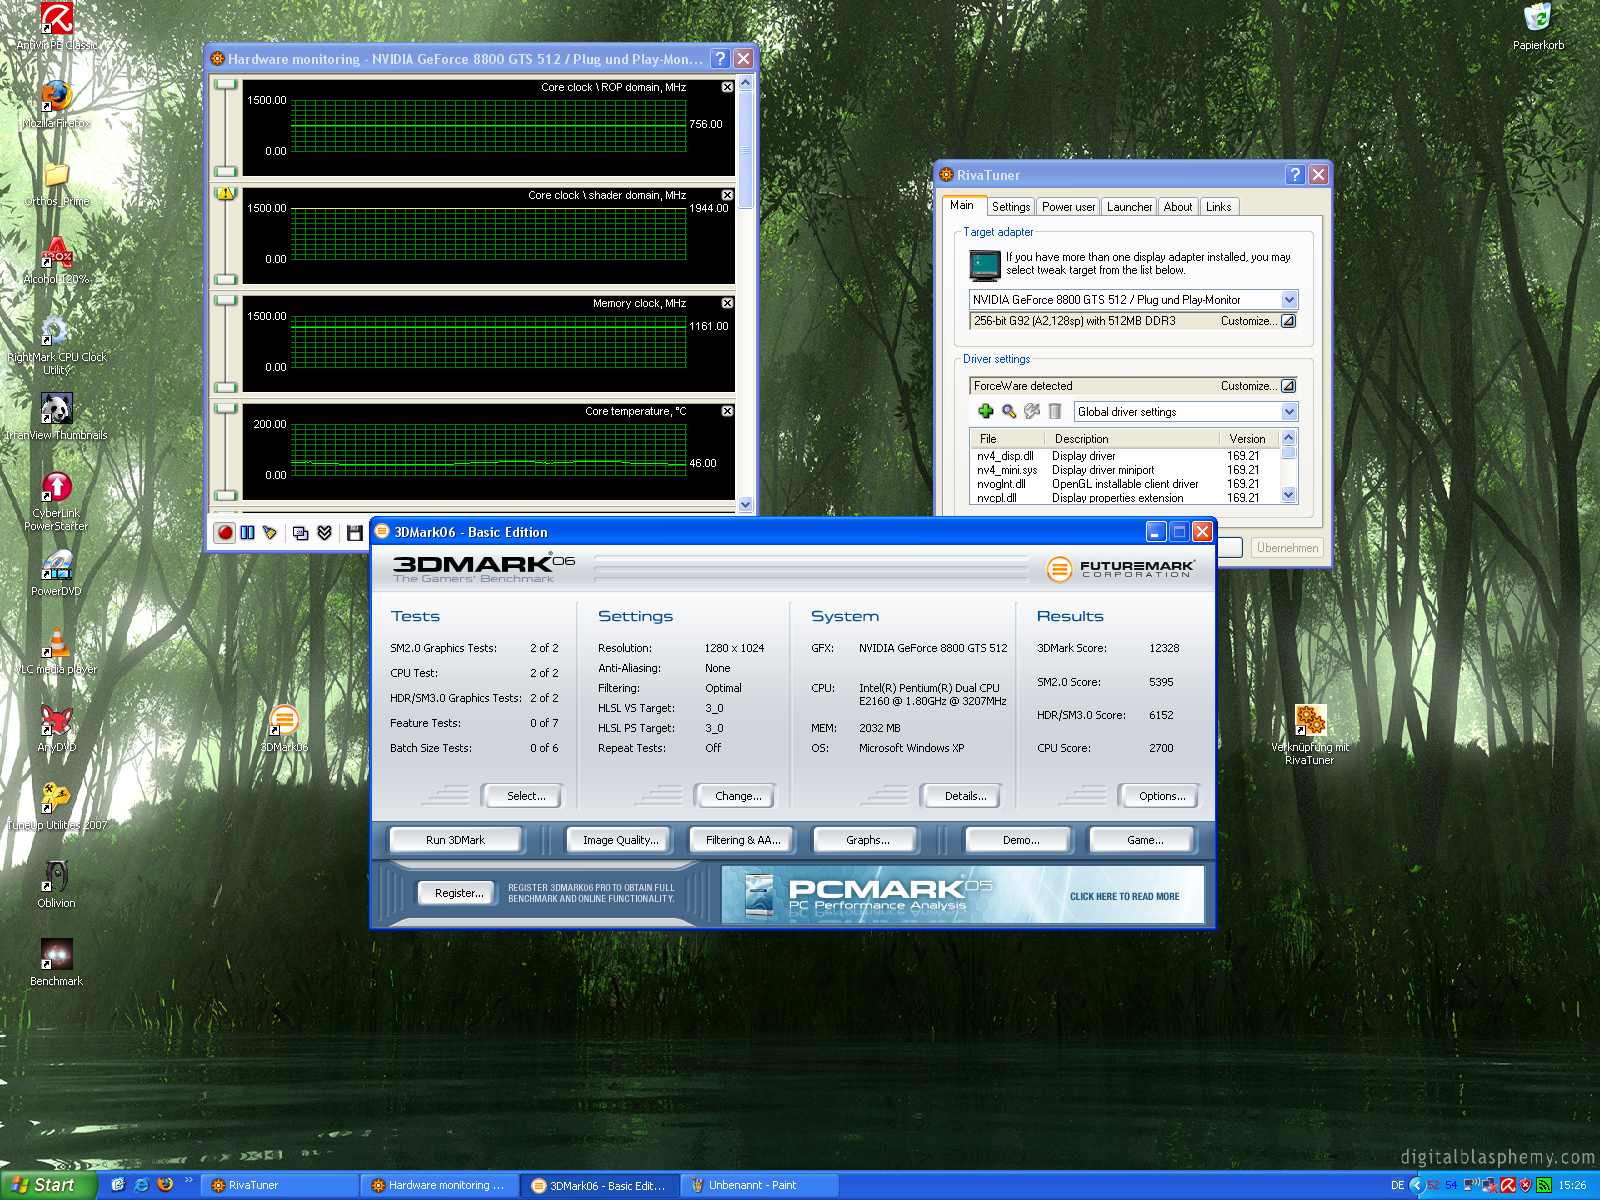Screen dimensions: 1600x1200
Task: Open the Launcher tab in RivaTuner
Action: pyautogui.click(x=1130, y=207)
